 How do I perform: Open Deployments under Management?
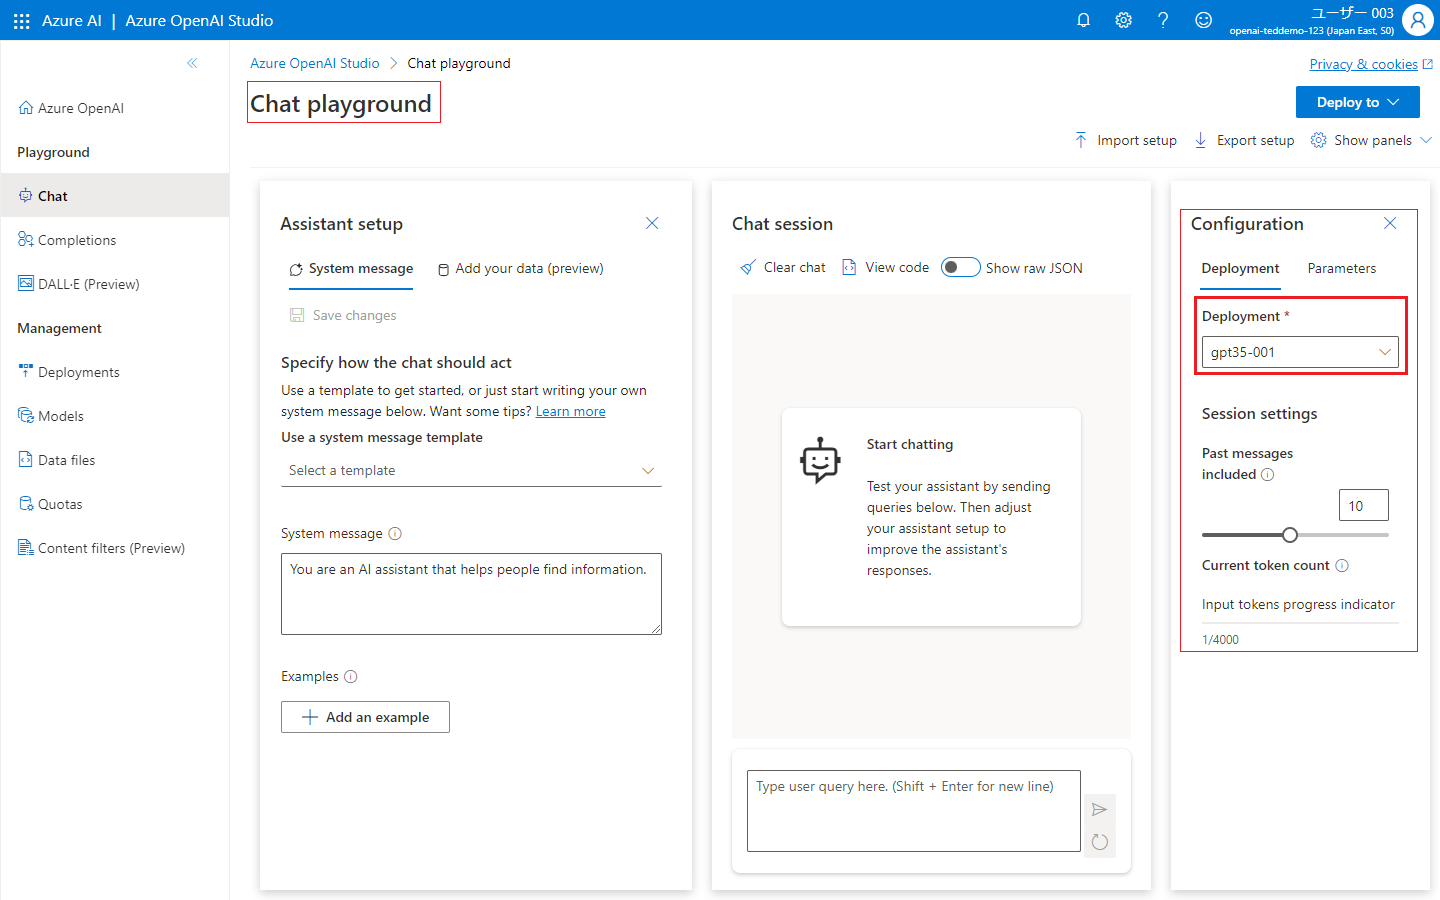click(115, 372)
